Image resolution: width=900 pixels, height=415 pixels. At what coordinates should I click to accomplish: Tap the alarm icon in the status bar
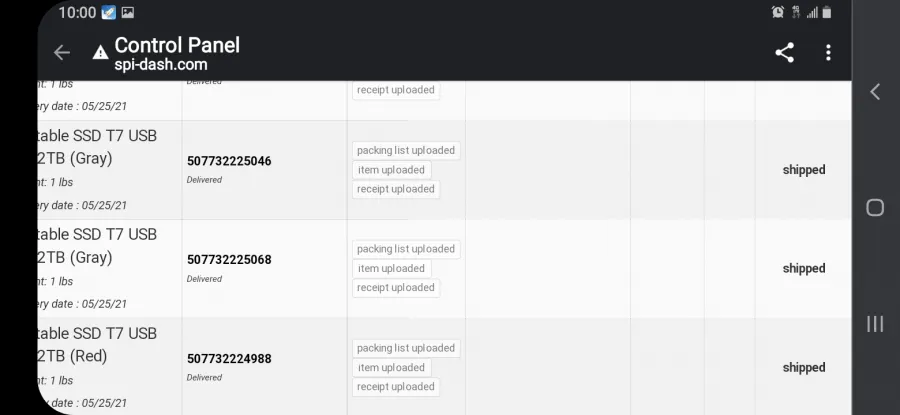(778, 12)
